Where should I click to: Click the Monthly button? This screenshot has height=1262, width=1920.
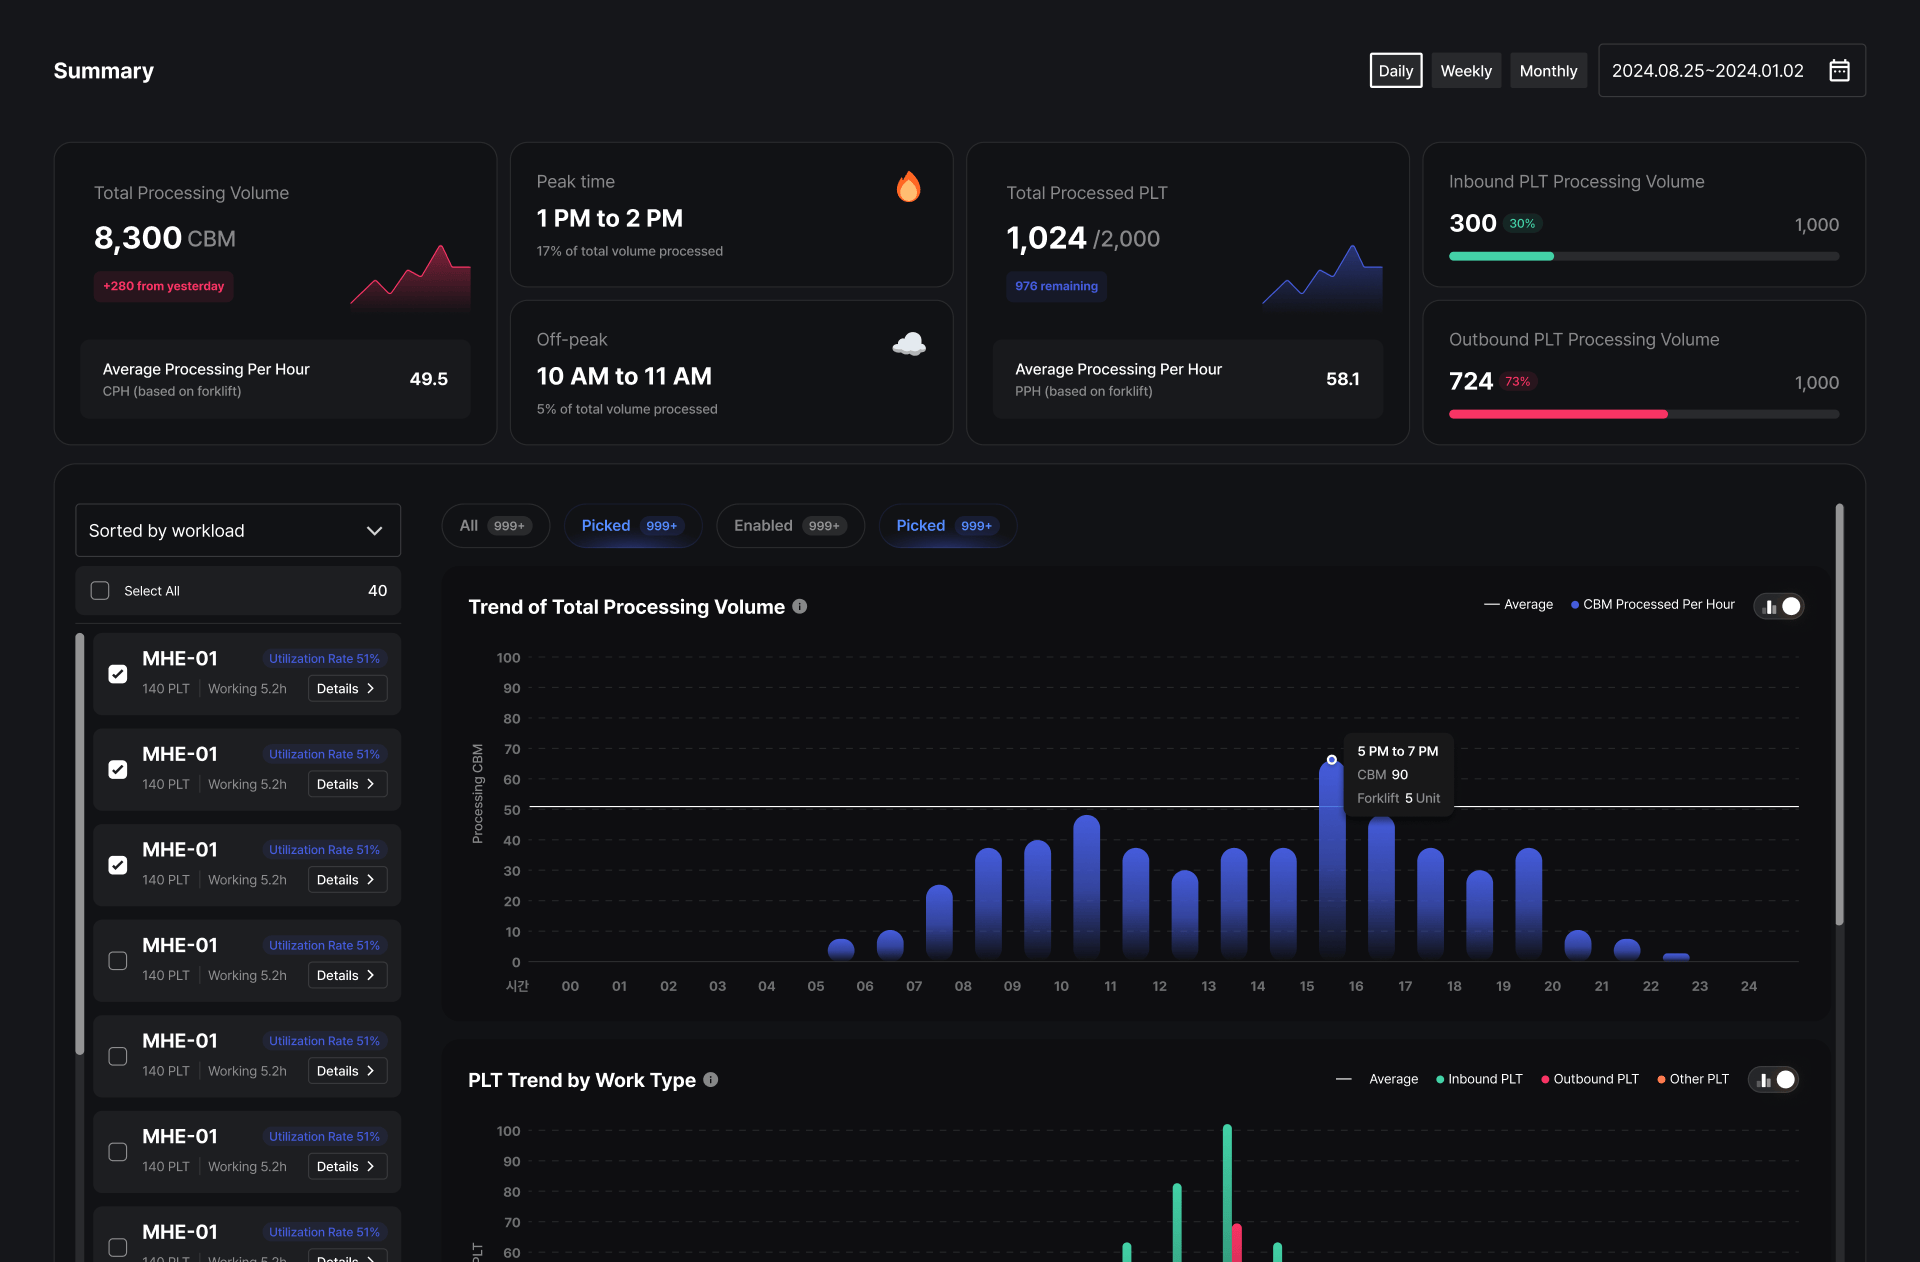coord(1547,71)
